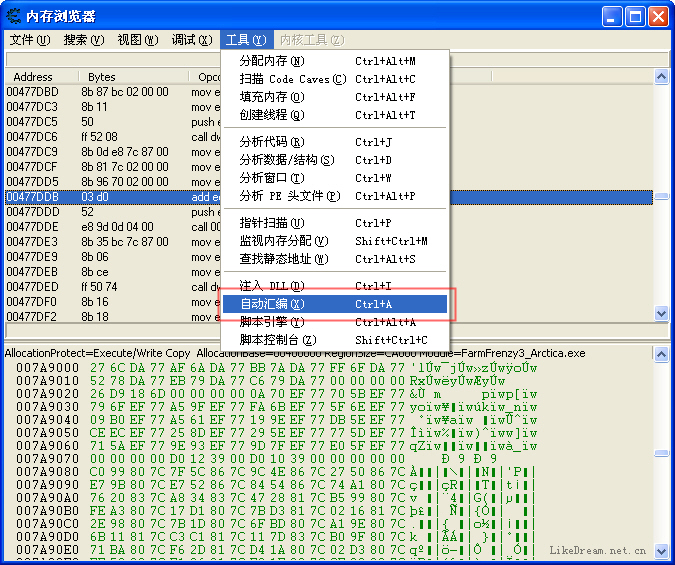Choose 创建线程 from the tools menu

[x=335, y=115]
